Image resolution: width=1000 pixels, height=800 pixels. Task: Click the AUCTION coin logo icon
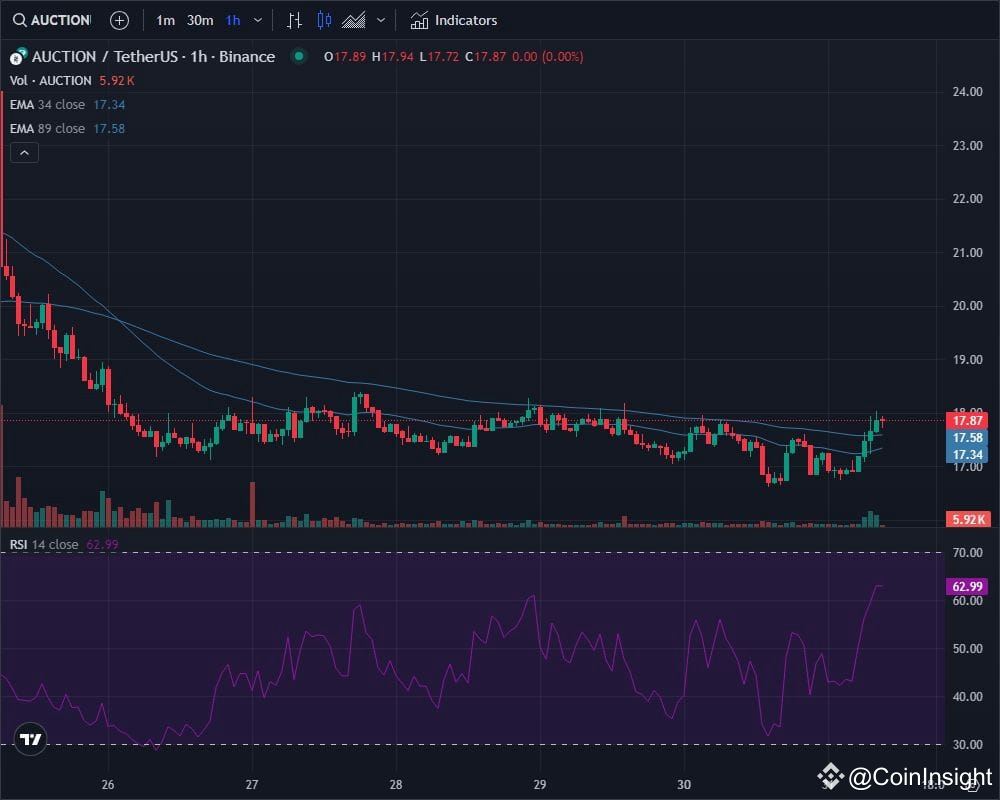tap(18, 57)
